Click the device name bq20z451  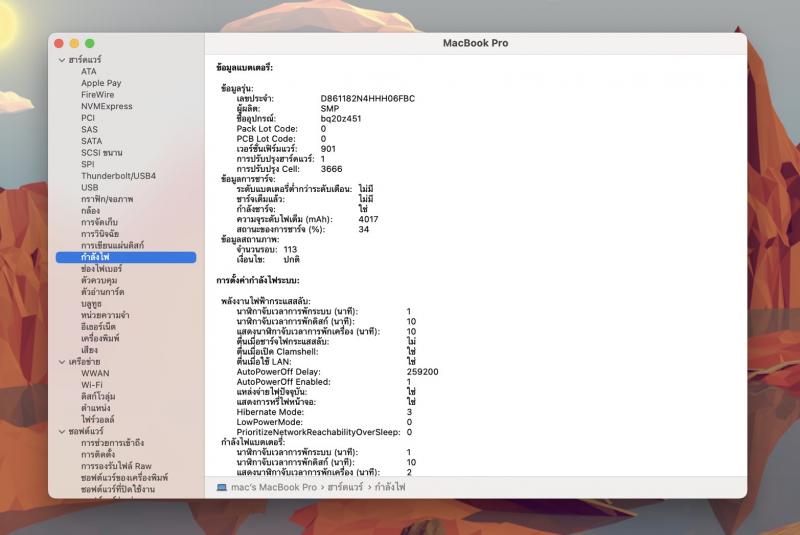(341, 119)
